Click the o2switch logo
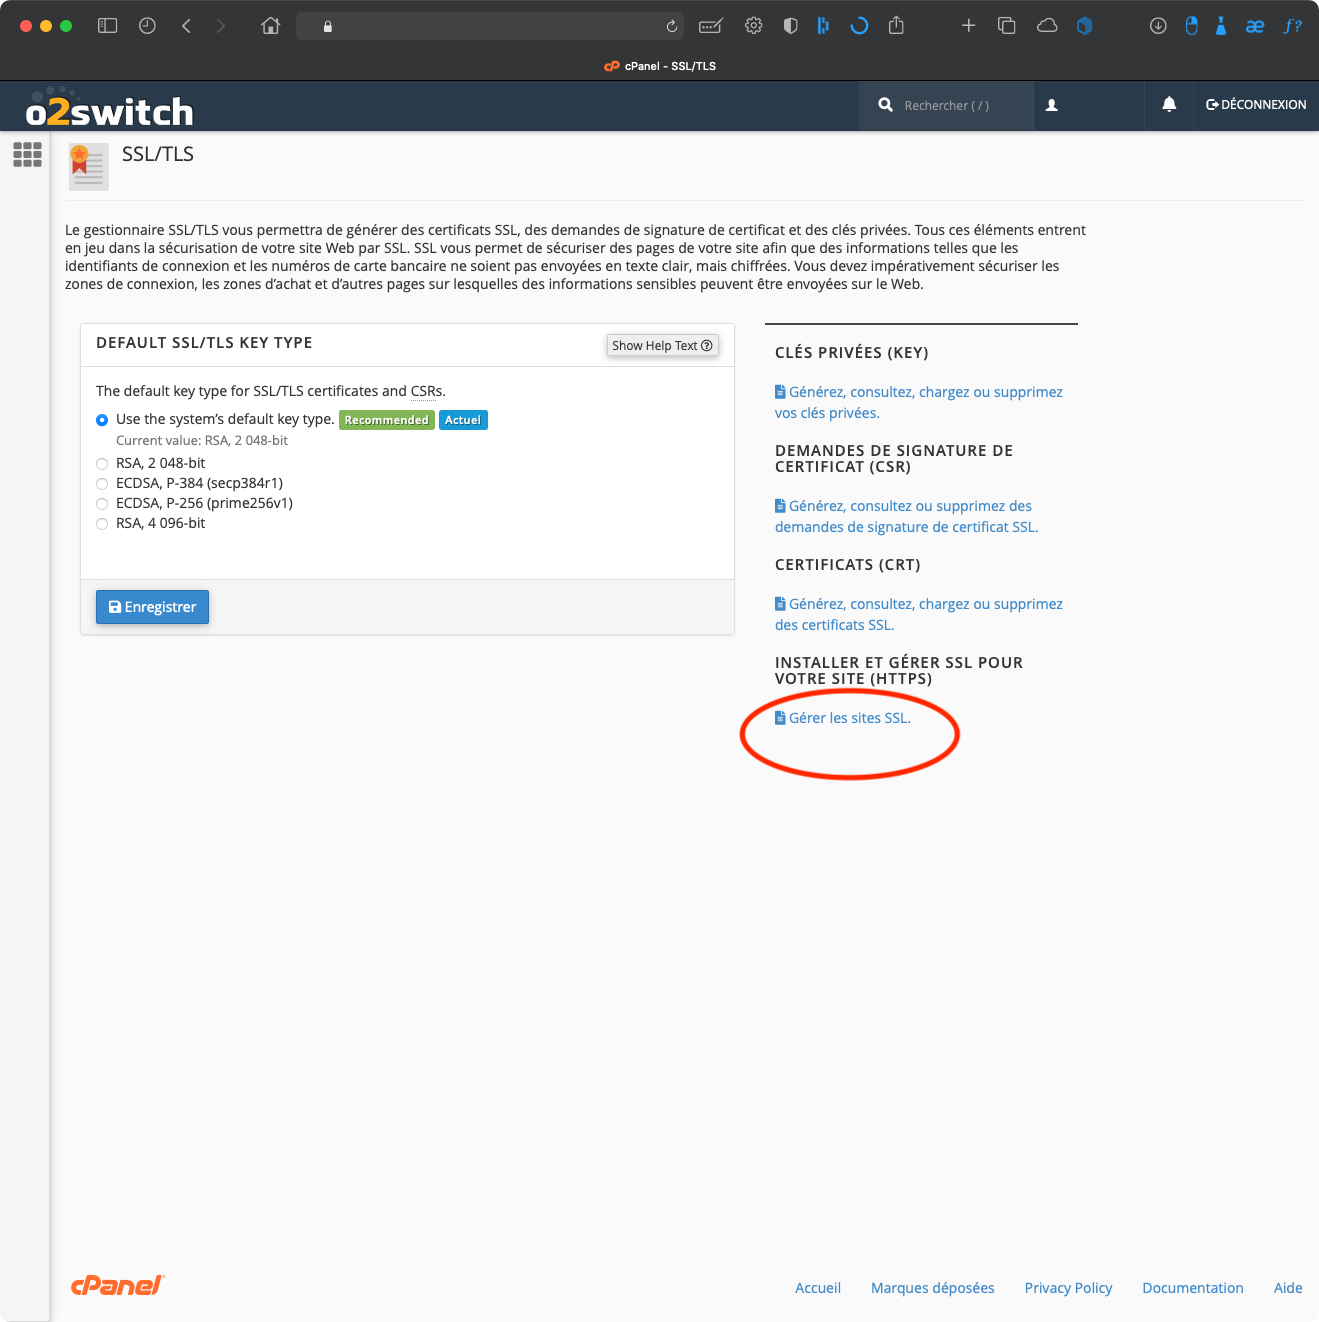Screen dimensions: 1319x1322 pyautogui.click(x=109, y=110)
